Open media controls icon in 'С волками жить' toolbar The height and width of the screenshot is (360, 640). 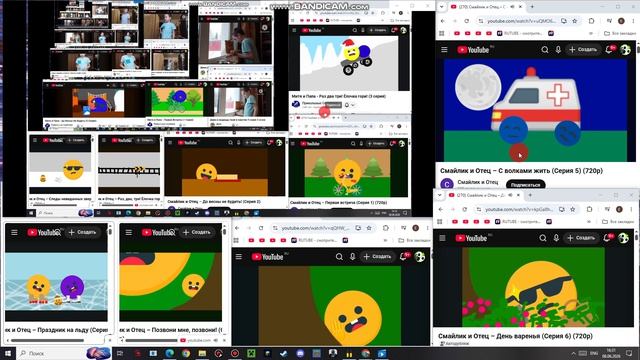[x=609, y=21]
